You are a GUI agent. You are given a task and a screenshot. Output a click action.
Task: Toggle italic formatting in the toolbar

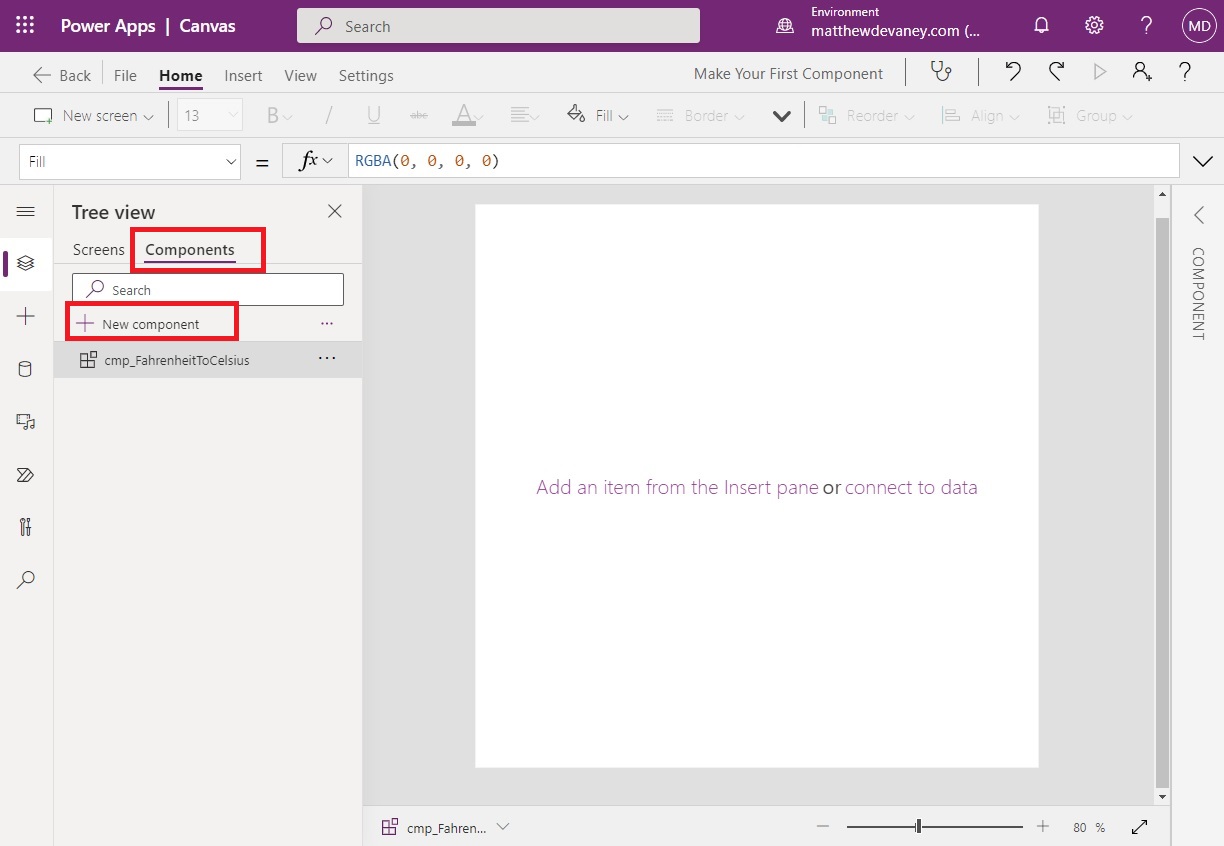(x=327, y=115)
